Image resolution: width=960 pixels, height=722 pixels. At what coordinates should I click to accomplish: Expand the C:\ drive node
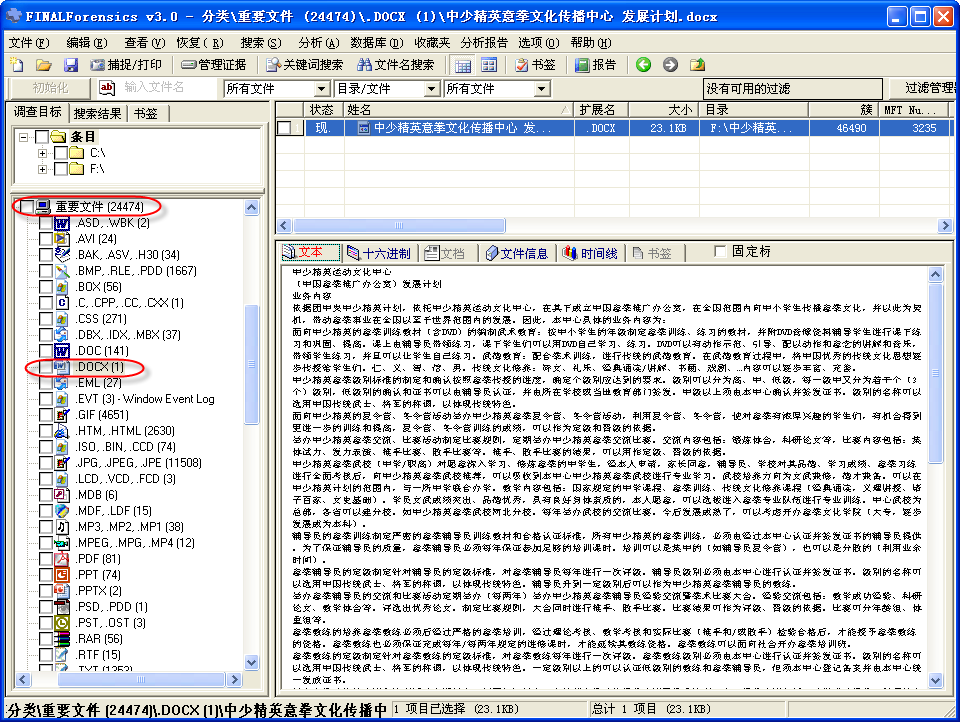(x=42, y=153)
